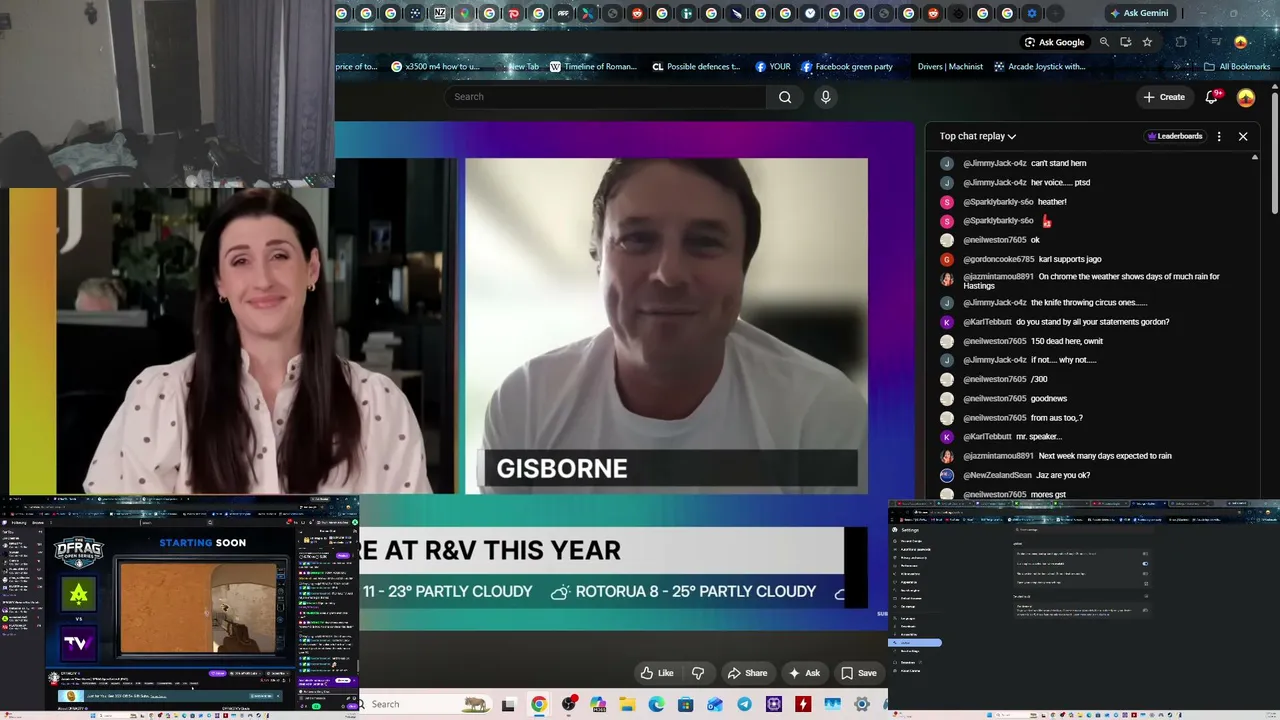Click @gordoncooke6785 username in chat

[999, 259]
